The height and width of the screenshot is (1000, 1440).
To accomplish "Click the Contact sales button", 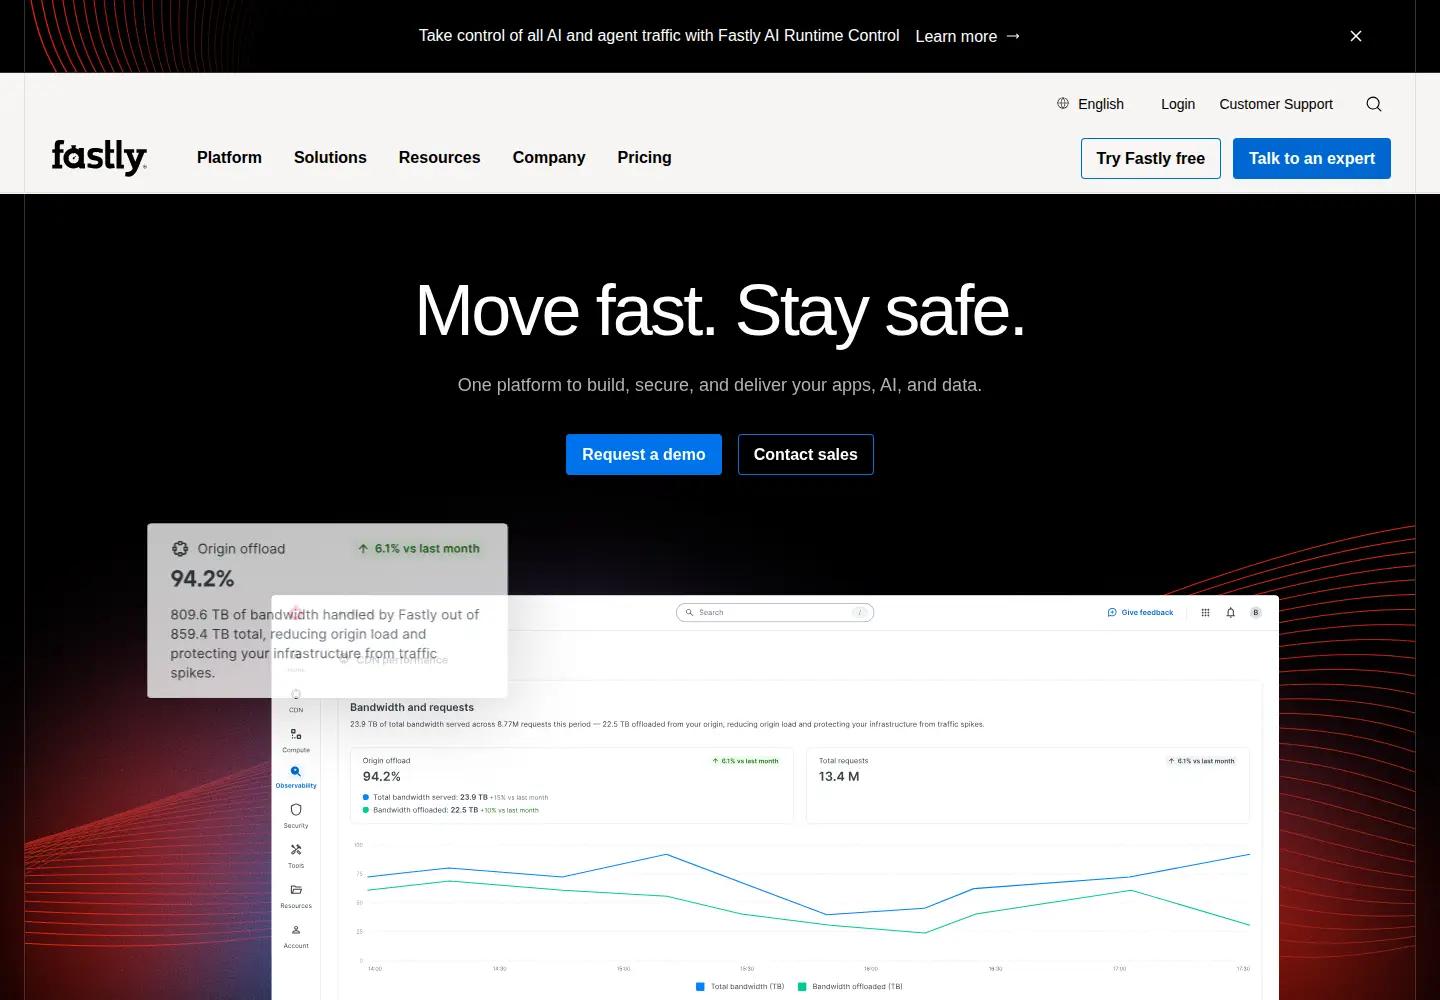I will click(x=806, y=454).
